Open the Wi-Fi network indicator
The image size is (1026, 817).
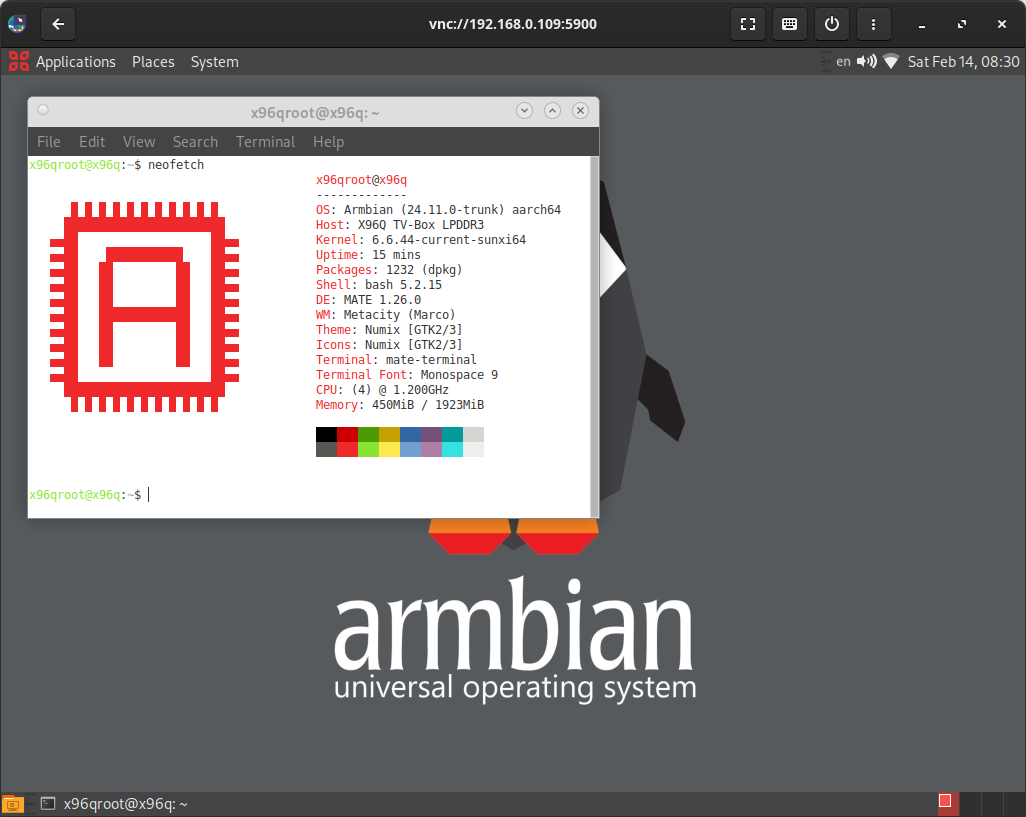(891, 61)
